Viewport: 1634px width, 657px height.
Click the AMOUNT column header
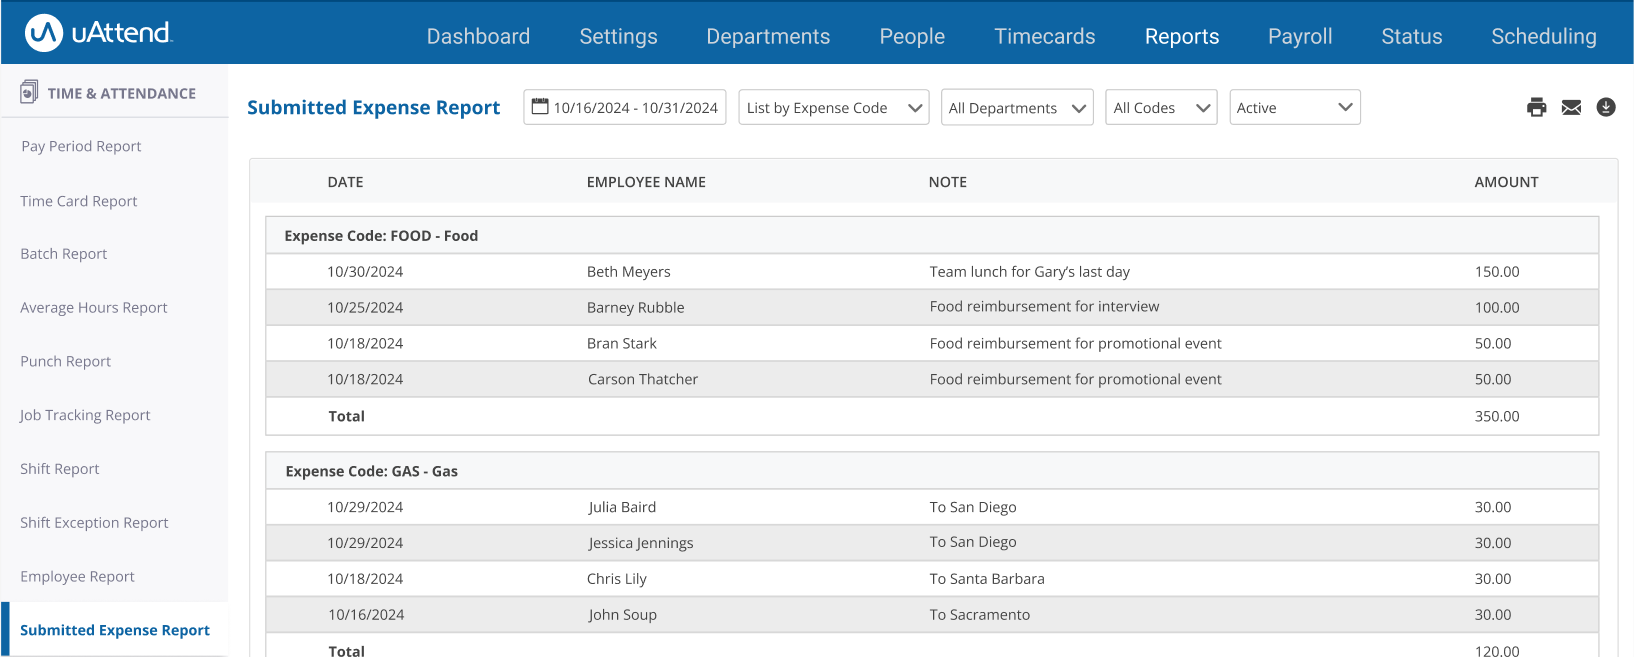coord(1506,182)
